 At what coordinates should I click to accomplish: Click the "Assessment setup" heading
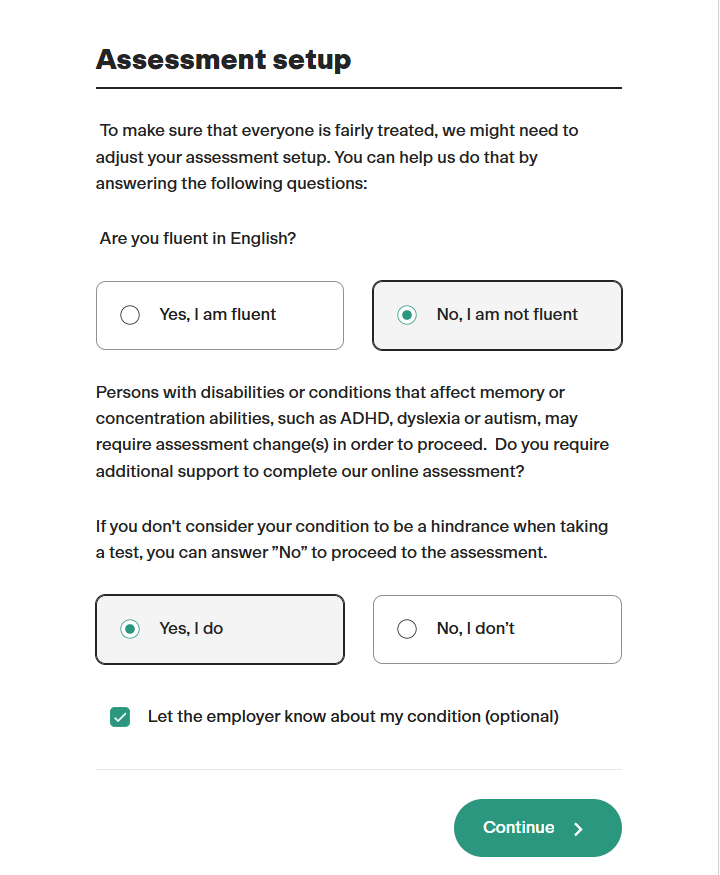point(223,60)
